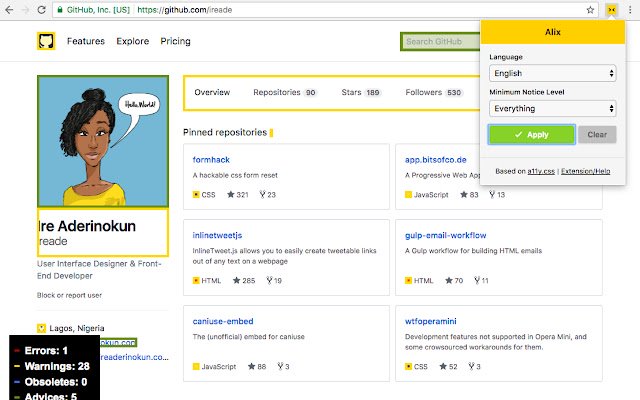
Task: Click the Block or report user link
Action: (69, 295)
